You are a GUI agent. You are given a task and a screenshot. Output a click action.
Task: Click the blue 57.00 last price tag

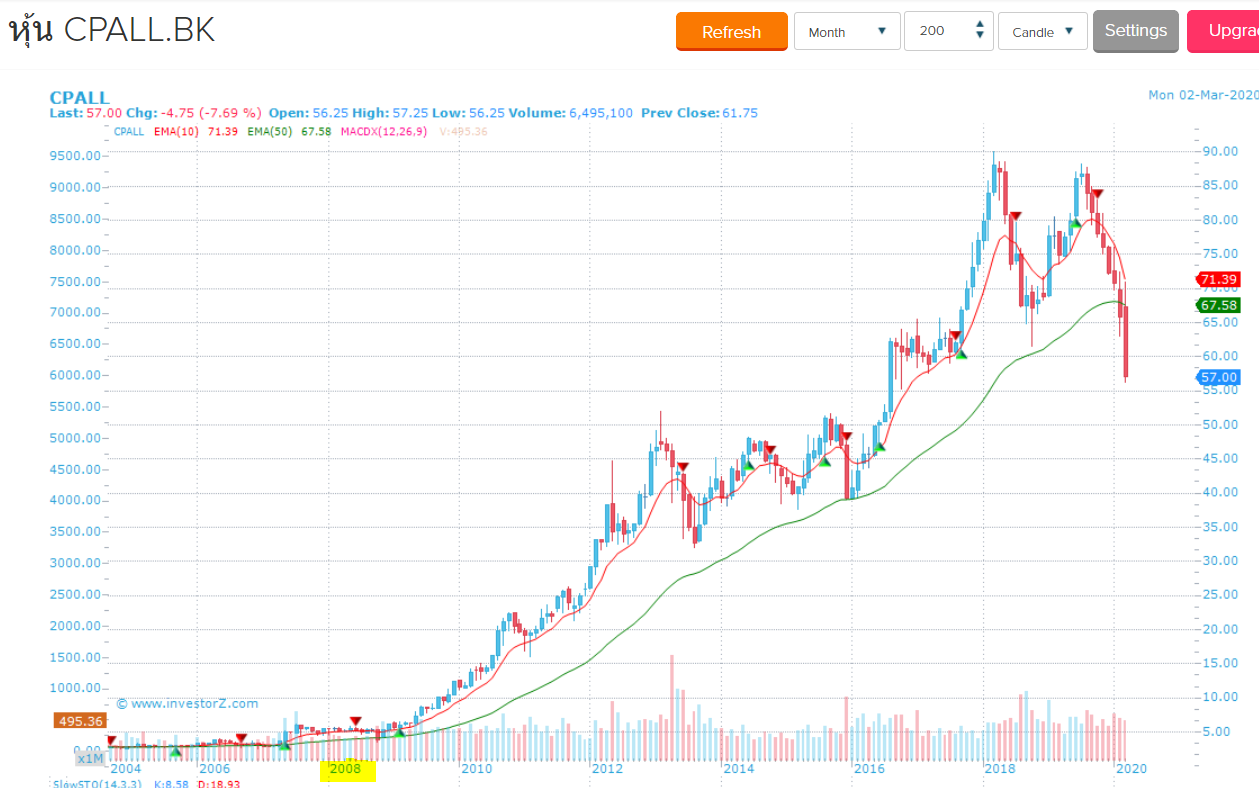pos(1218,377)
